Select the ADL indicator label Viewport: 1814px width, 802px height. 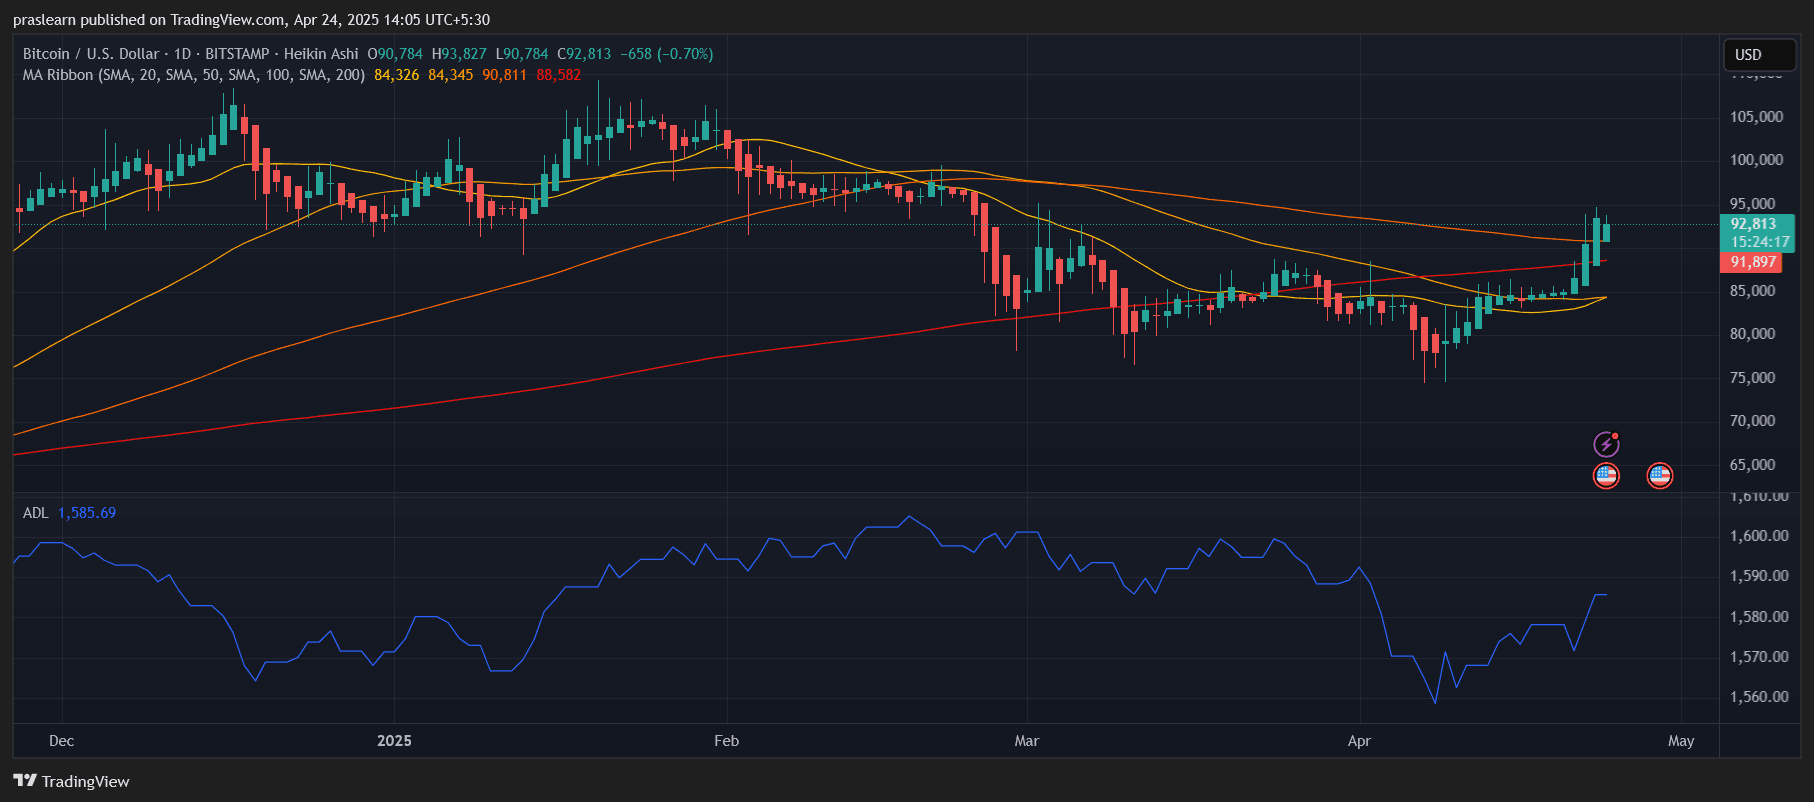tap(36, 513)
